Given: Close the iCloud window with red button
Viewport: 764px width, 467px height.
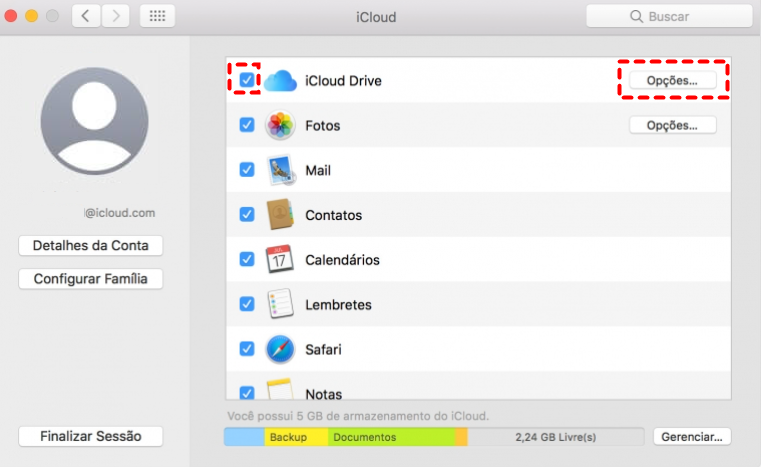Looking at the screenshot, I should (11, 16).
